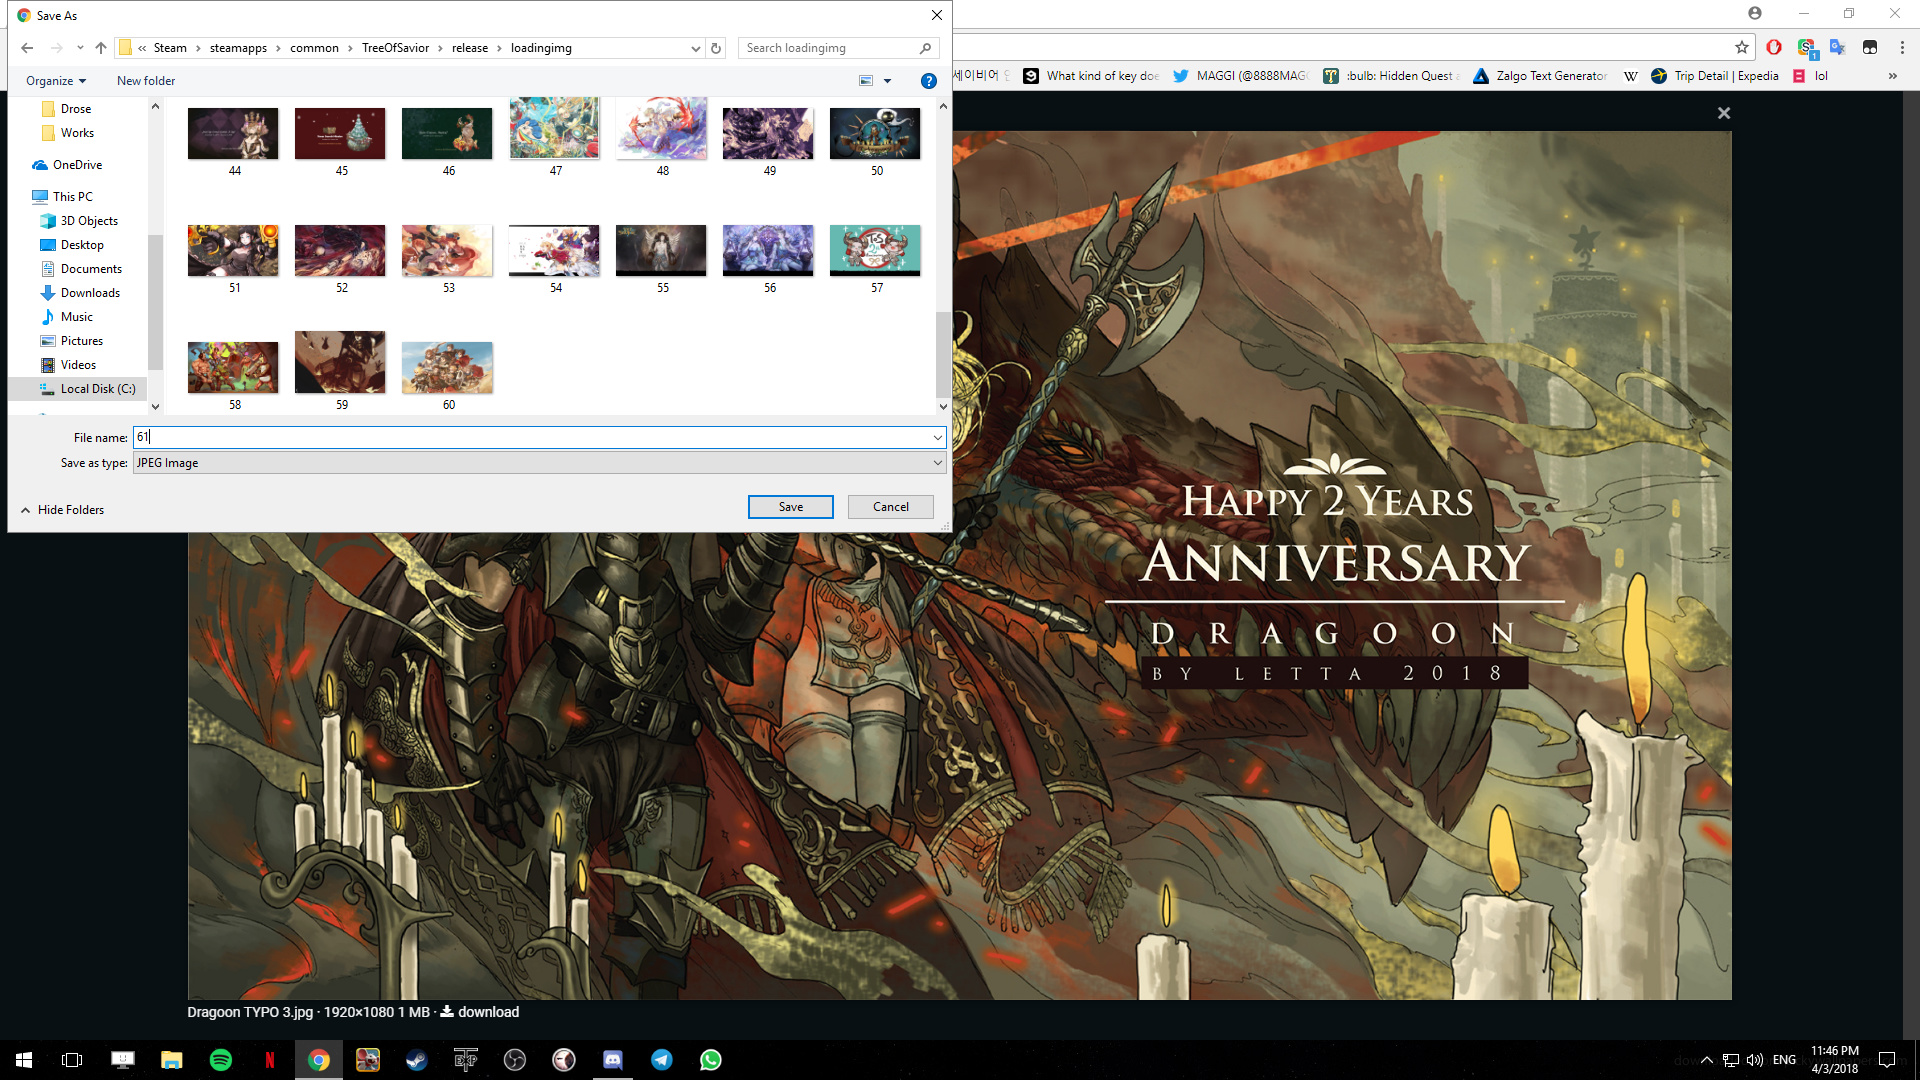Click the file list vertical scrollbar
The image size is (1920, 1080).
pos(943,355)
